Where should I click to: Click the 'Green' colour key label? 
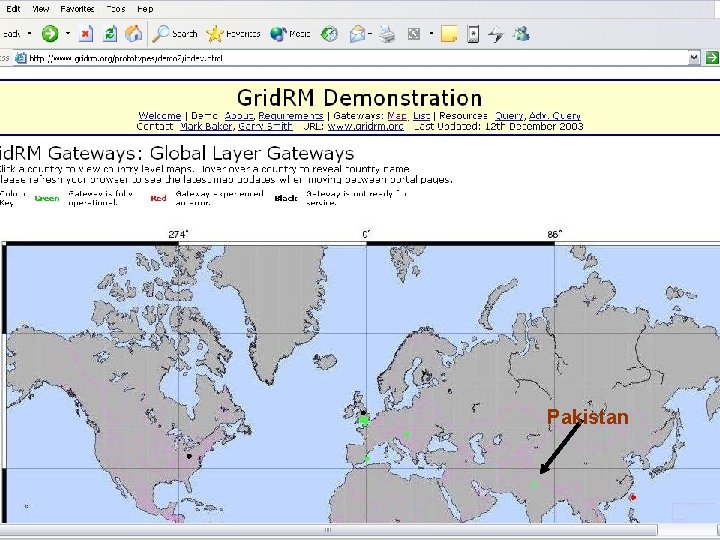(x=47, y=198)
